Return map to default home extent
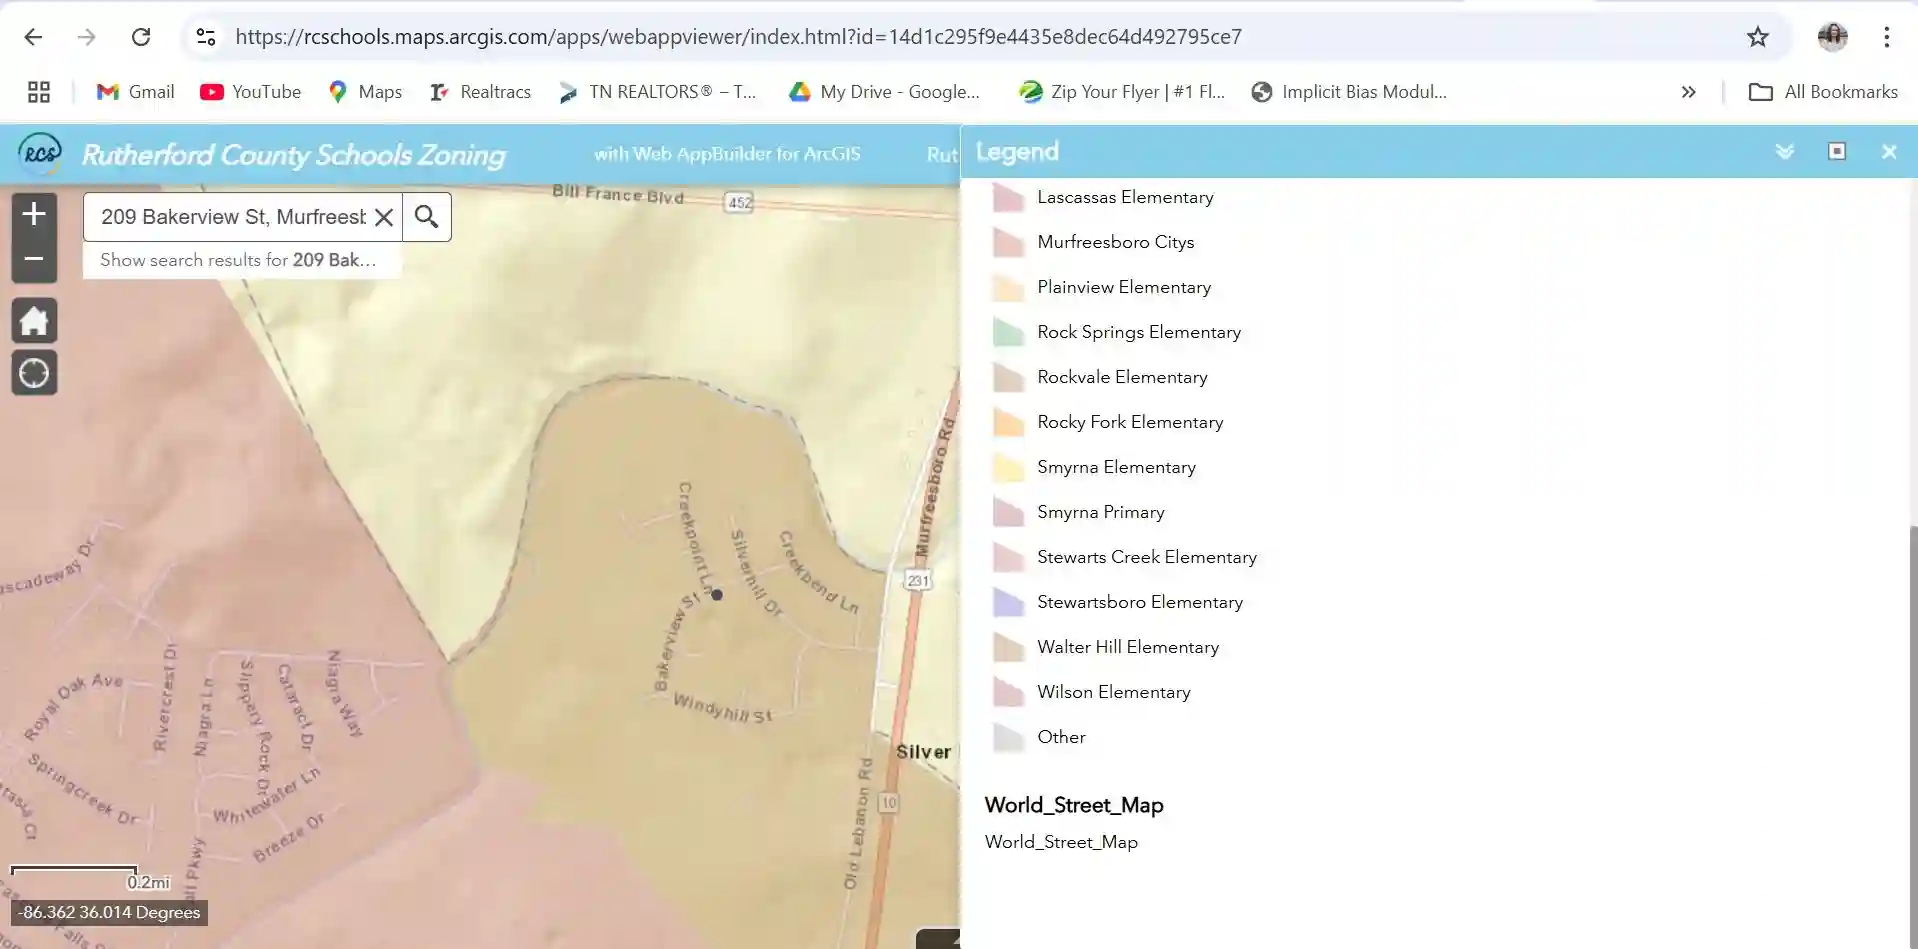 point(34,321)
